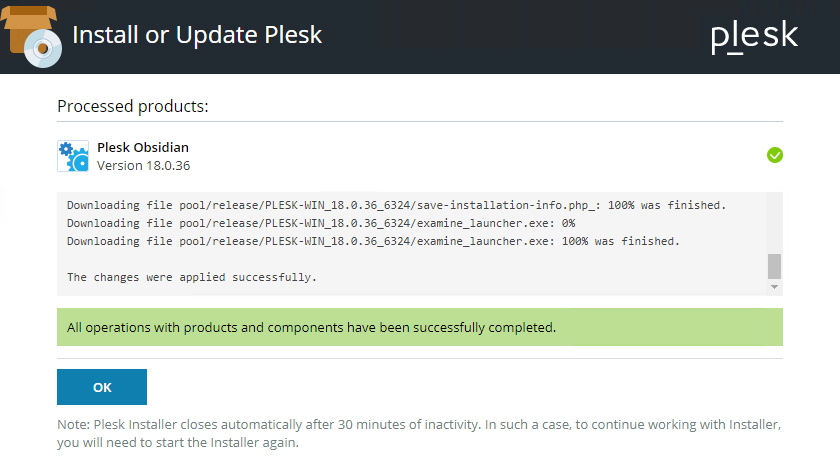Viewport: 840px width, 464px height.
Task: Click the "Install or Update Plesk" title
Action: pos(197,35)
